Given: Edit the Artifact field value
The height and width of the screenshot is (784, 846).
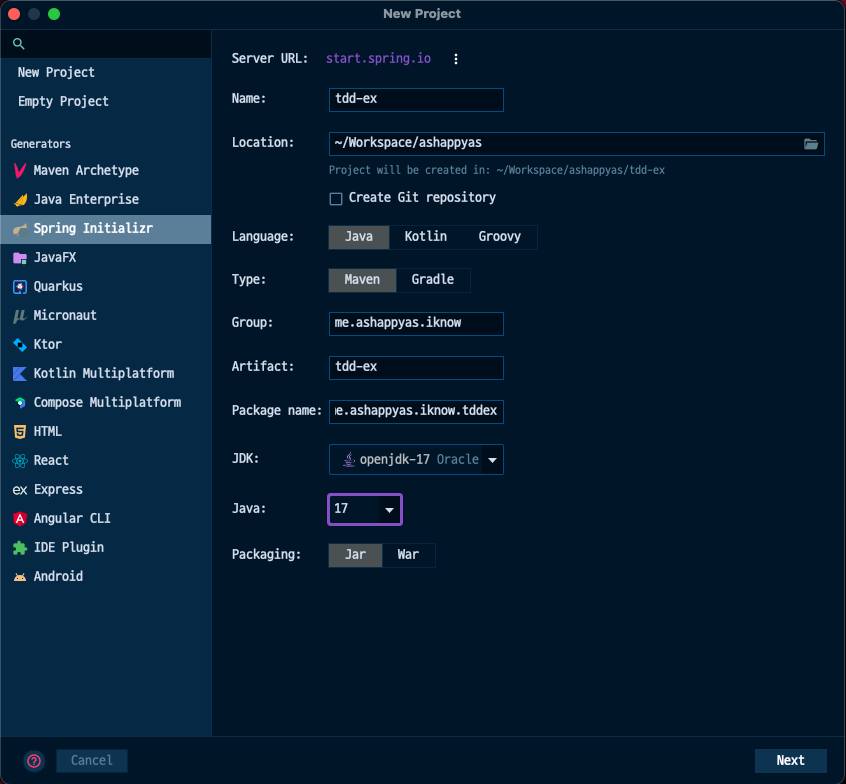Looking at the screenshot, I should point(415,368).
